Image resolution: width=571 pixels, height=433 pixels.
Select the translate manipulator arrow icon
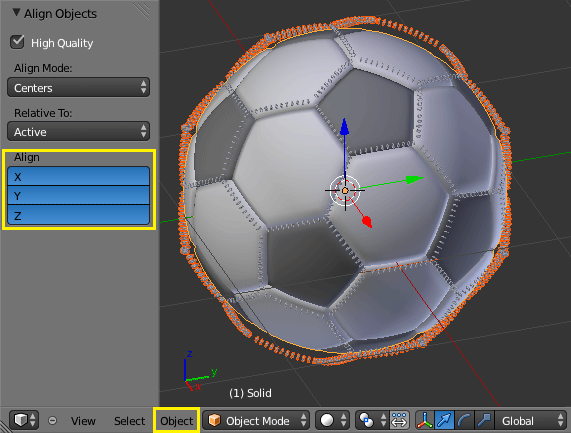tap(444, 420)
